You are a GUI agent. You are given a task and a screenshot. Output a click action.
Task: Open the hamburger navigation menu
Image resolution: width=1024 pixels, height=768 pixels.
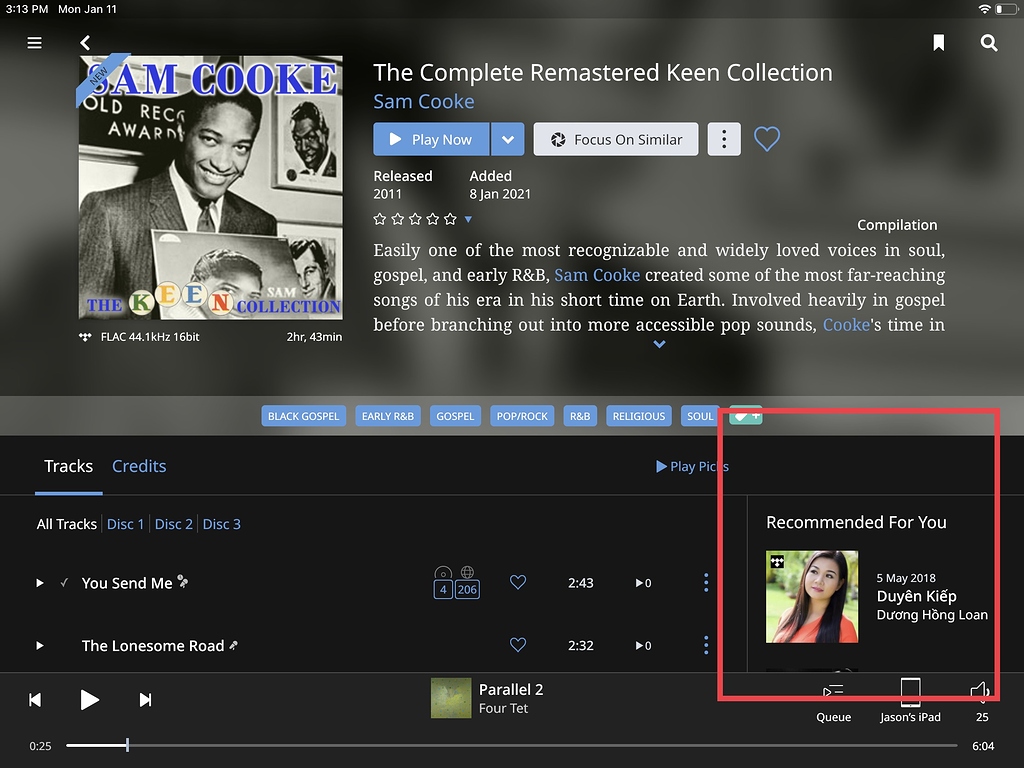pos(34,43)
